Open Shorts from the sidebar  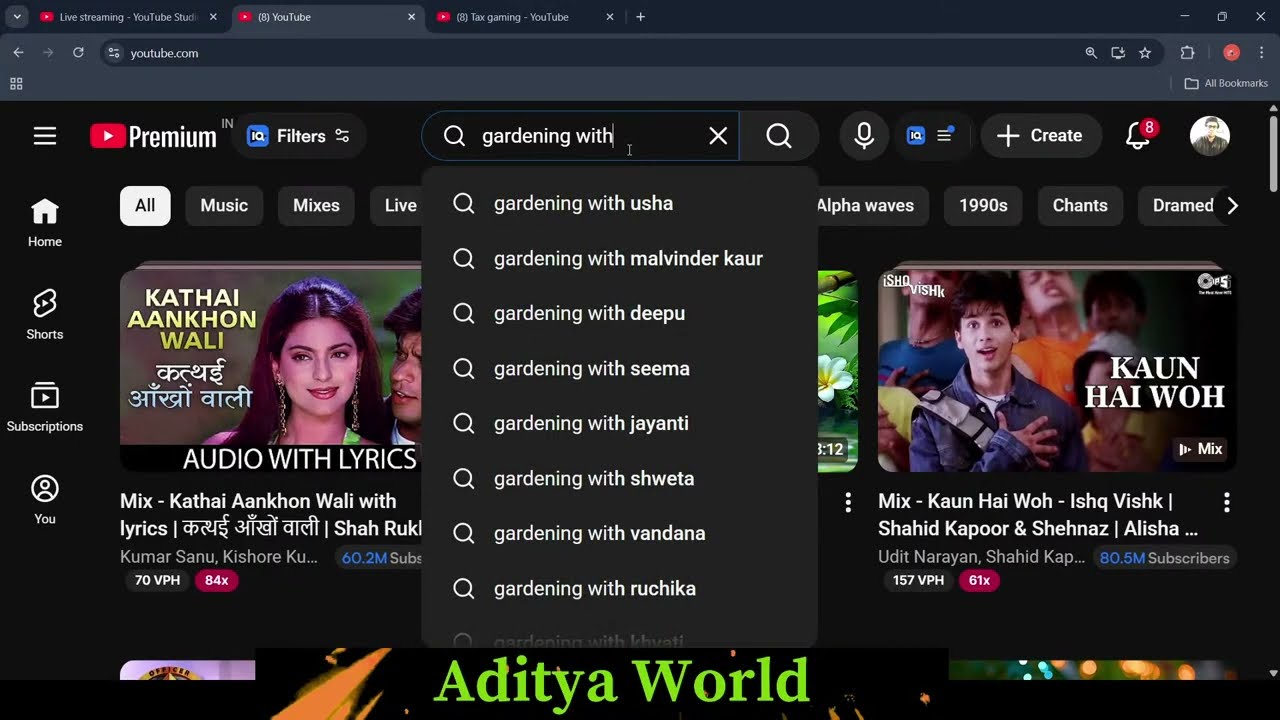pyautogui.click(x=45, y=315)
